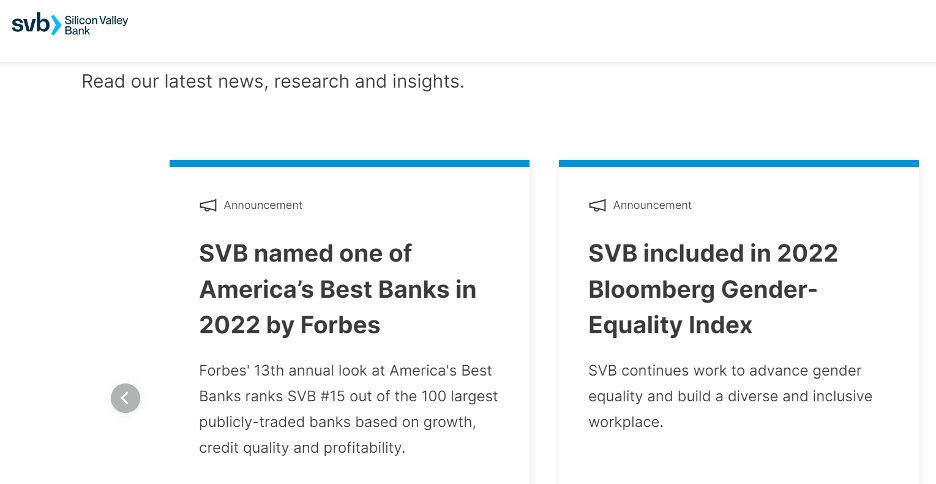Click the SVB Silicon Valley Bank logo
The image size is (936, 484).
pyautogui.click(x=70, y=24)
